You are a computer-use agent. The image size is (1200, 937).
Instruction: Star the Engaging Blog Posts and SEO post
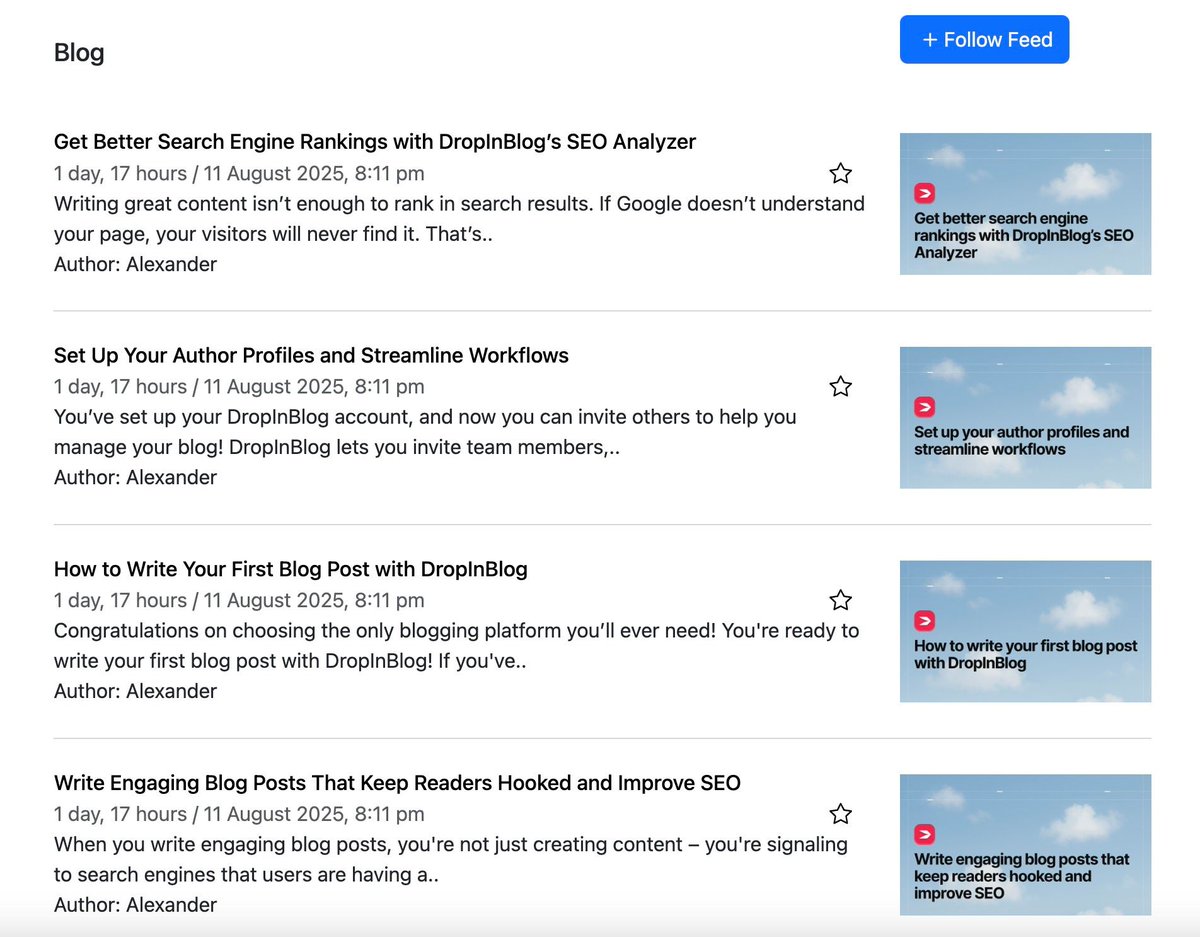pos(841,814)
